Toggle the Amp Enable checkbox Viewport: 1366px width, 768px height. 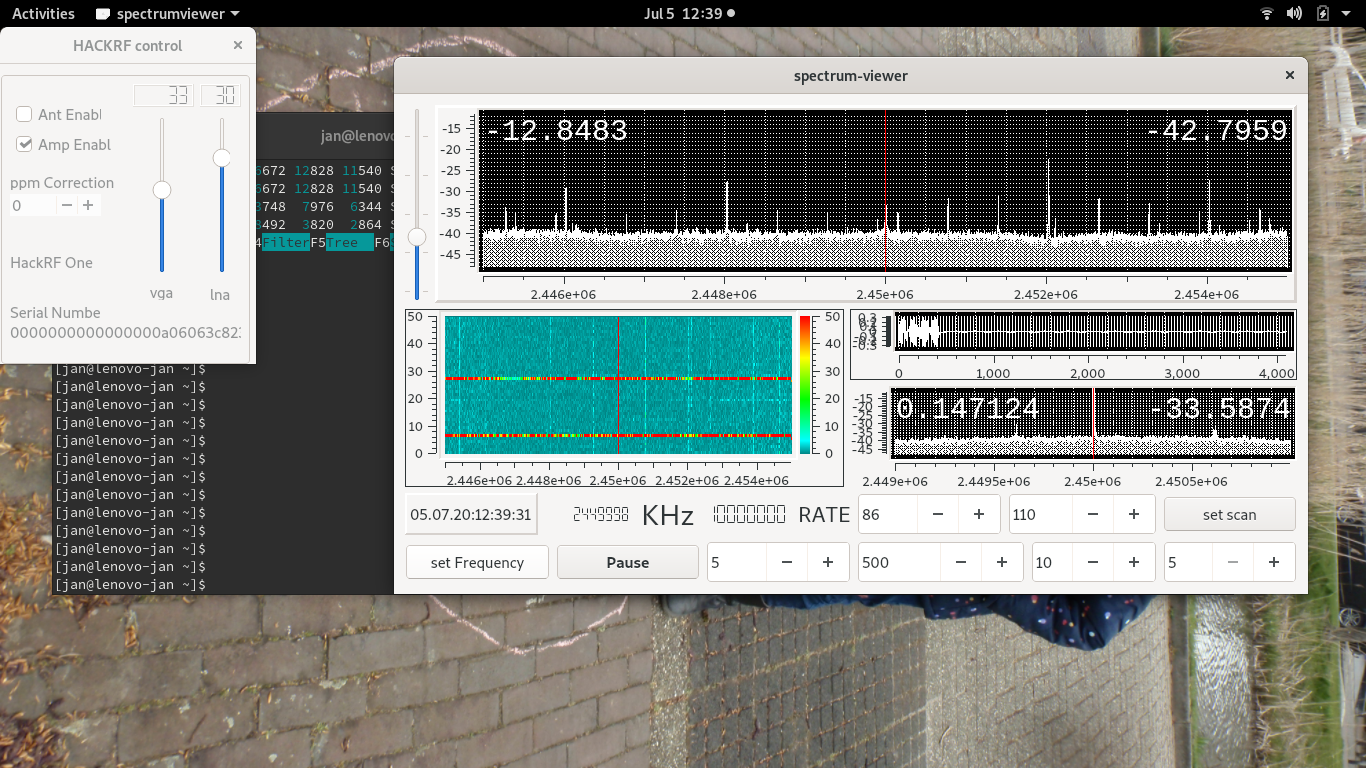(x=24, y=144)
